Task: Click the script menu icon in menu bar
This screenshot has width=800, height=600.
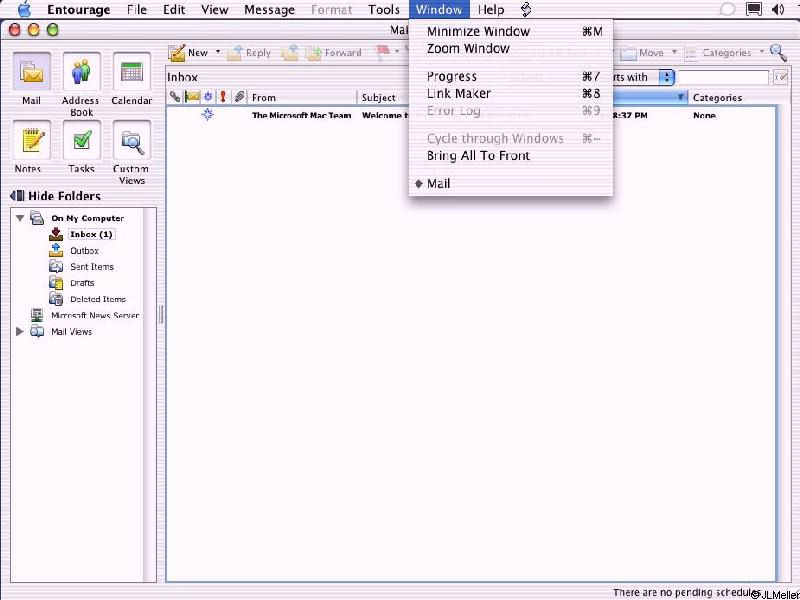Action: [x=526, y=9]
